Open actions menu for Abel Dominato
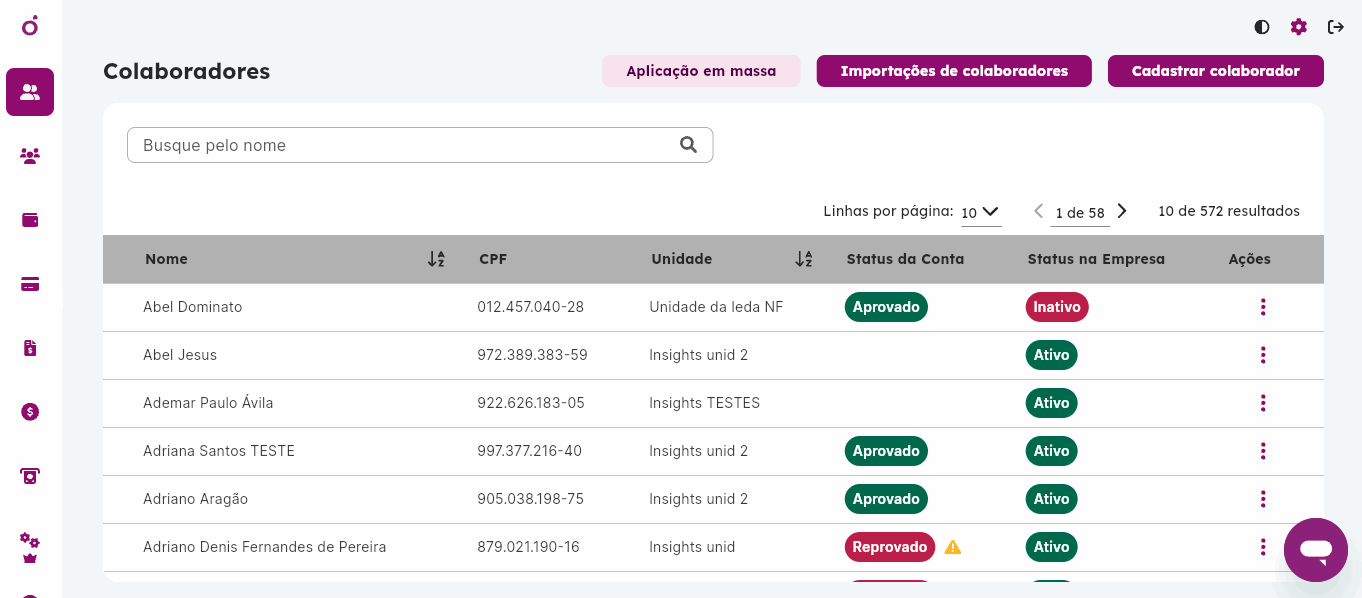Image resolution: width=1362 pixels, height=598 pixels. [x=1263, y=307]
